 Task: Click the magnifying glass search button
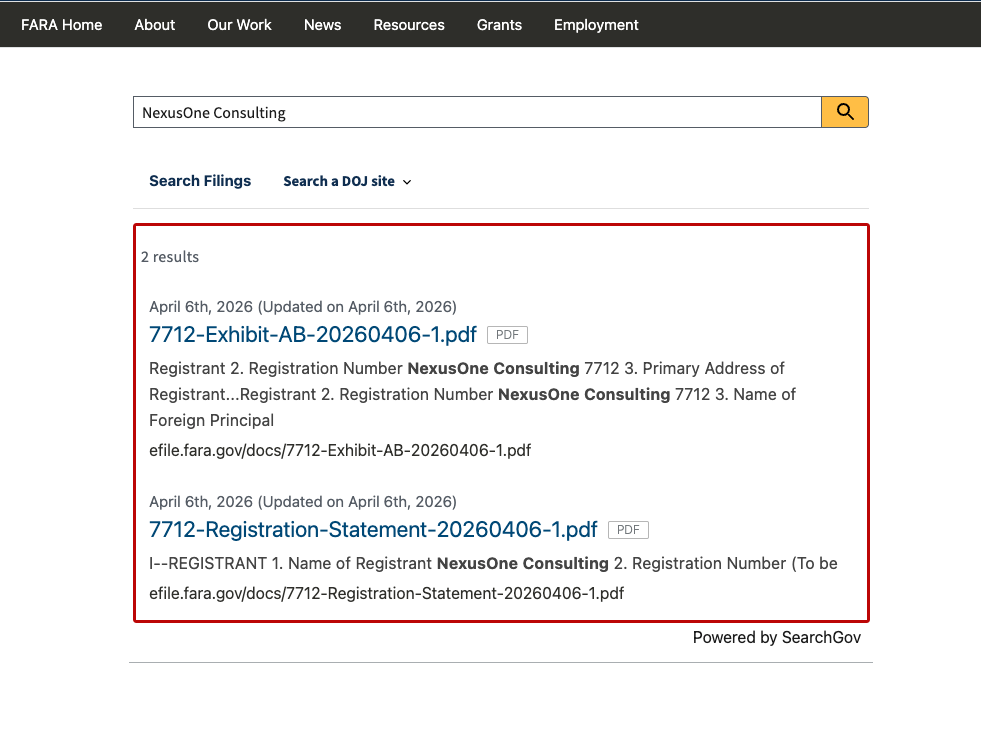click(844, 112)
